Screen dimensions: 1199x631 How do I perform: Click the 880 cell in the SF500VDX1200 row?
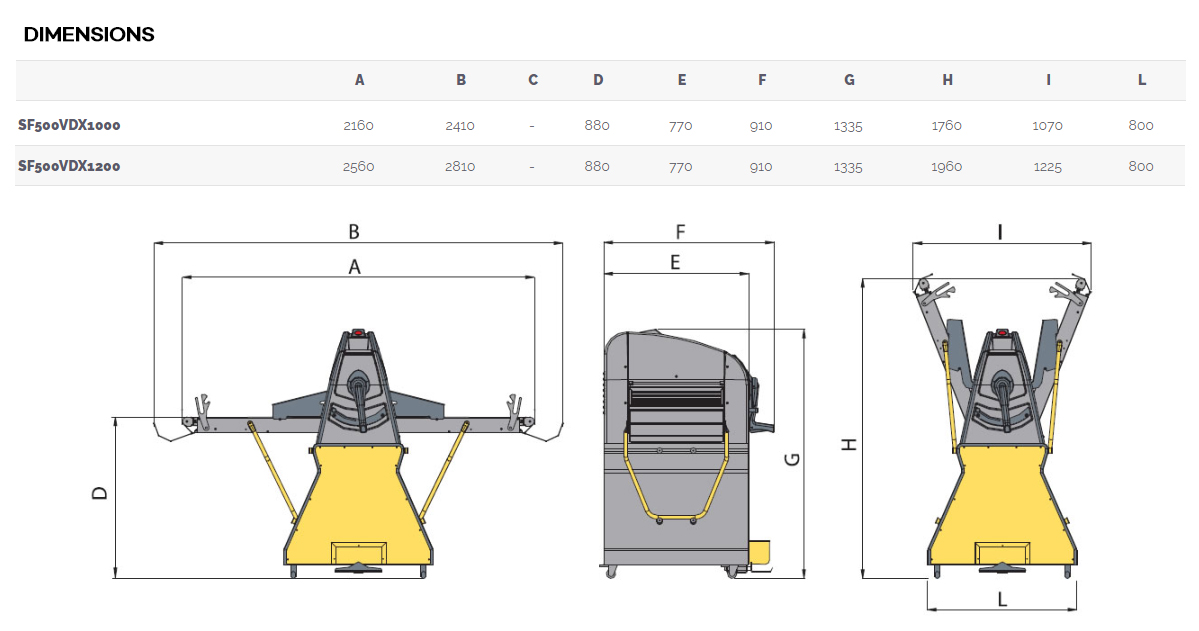point(597,166)
